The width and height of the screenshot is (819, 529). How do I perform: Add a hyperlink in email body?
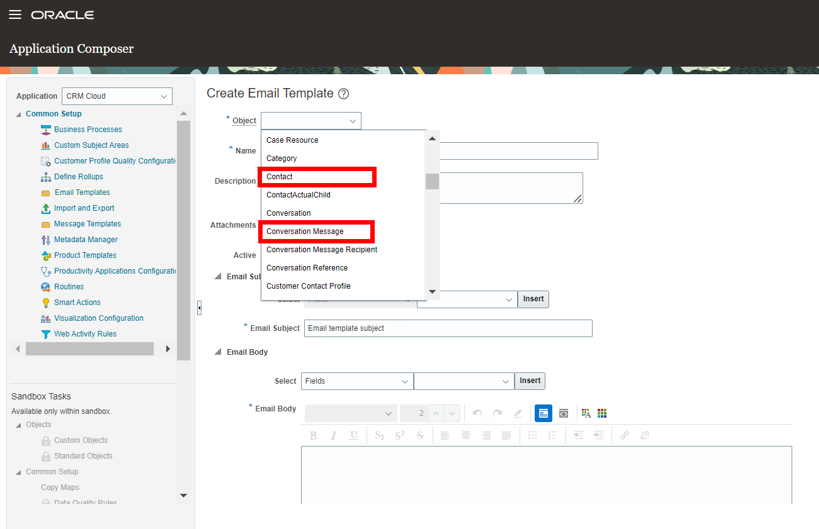624,436
